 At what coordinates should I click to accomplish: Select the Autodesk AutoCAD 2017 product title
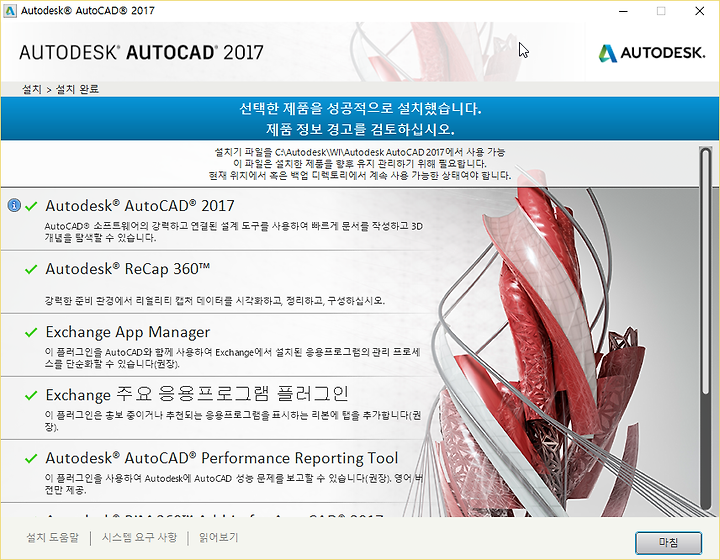[140, 206]
